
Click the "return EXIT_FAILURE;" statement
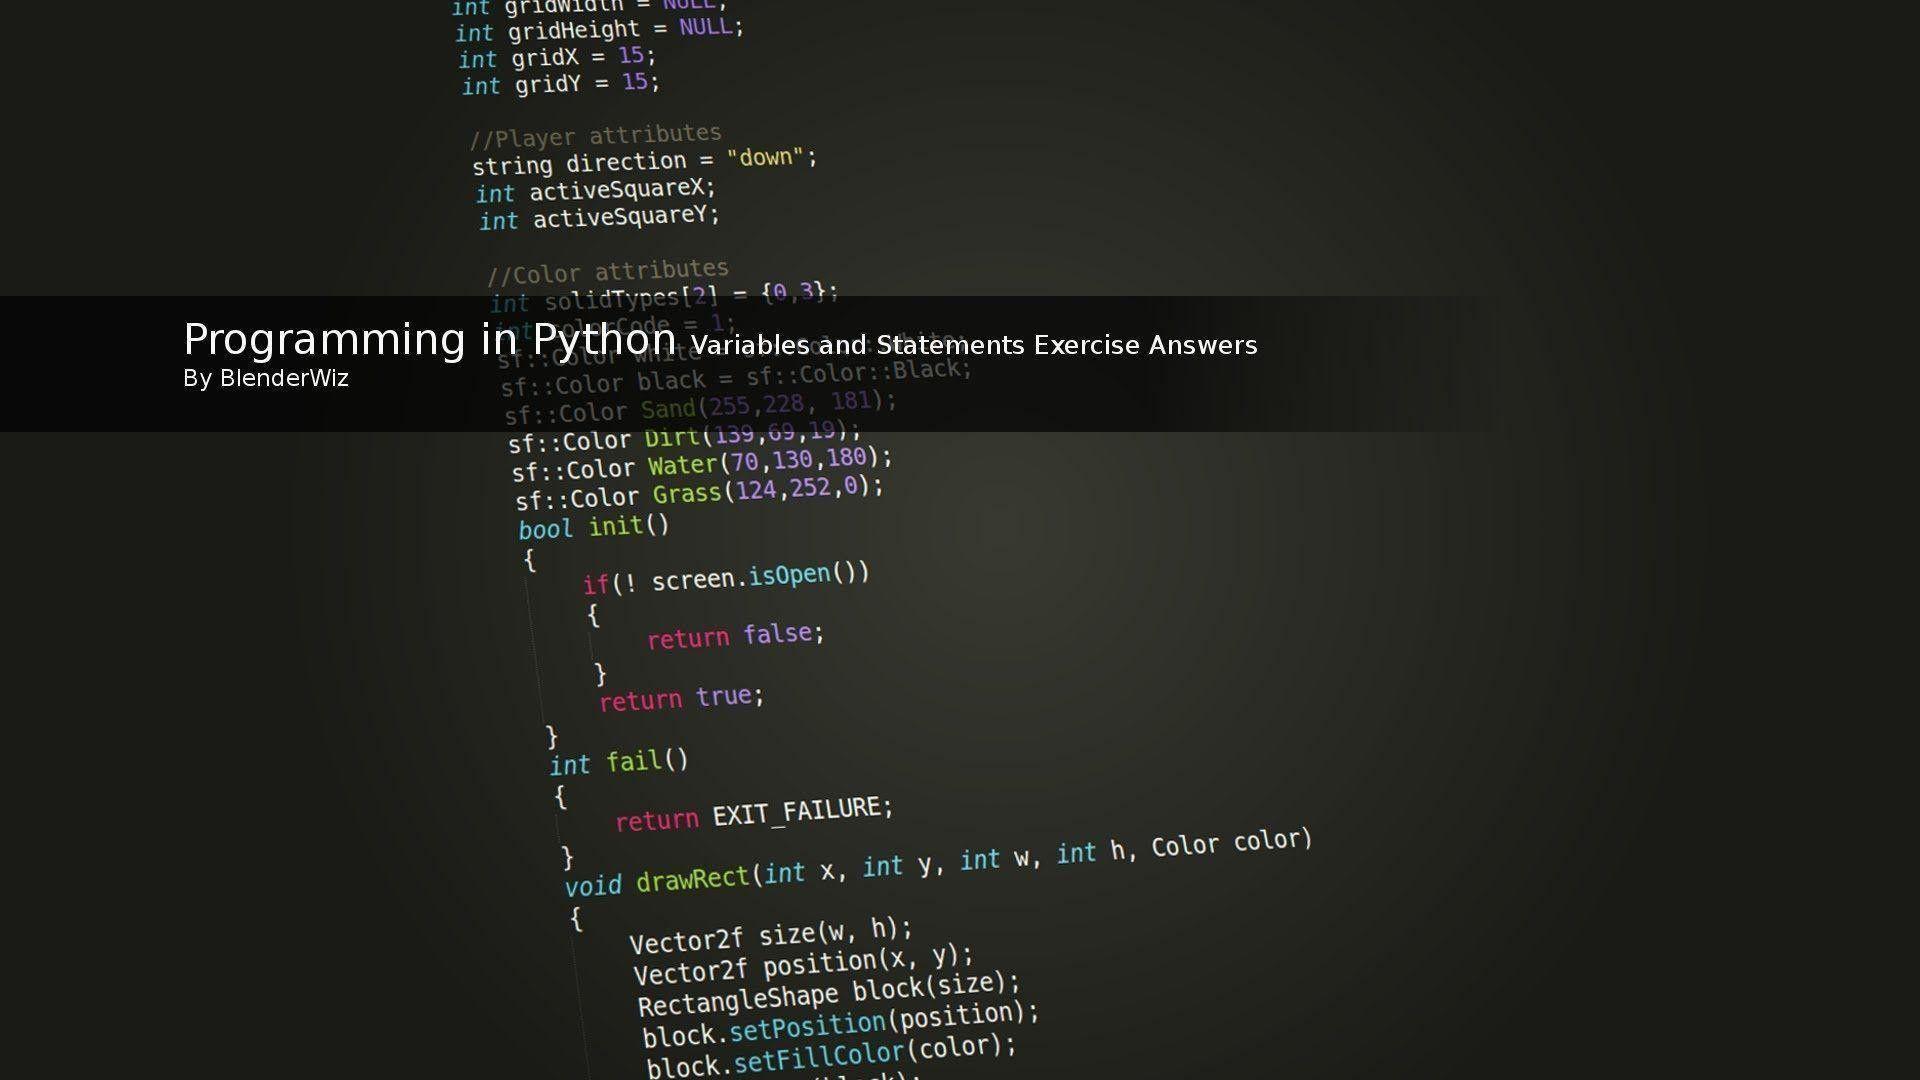(753, 814)
